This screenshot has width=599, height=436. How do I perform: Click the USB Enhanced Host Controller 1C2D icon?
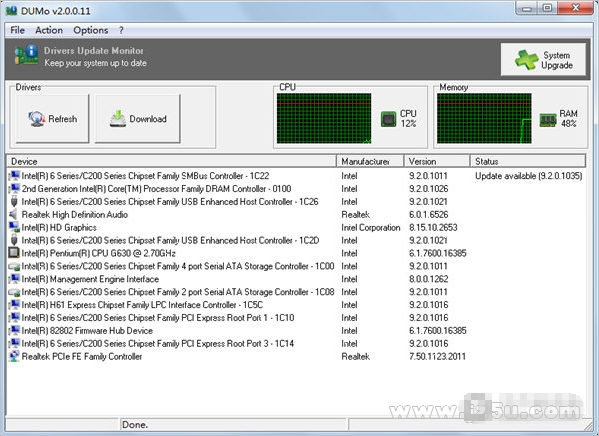tap(14, 240)
